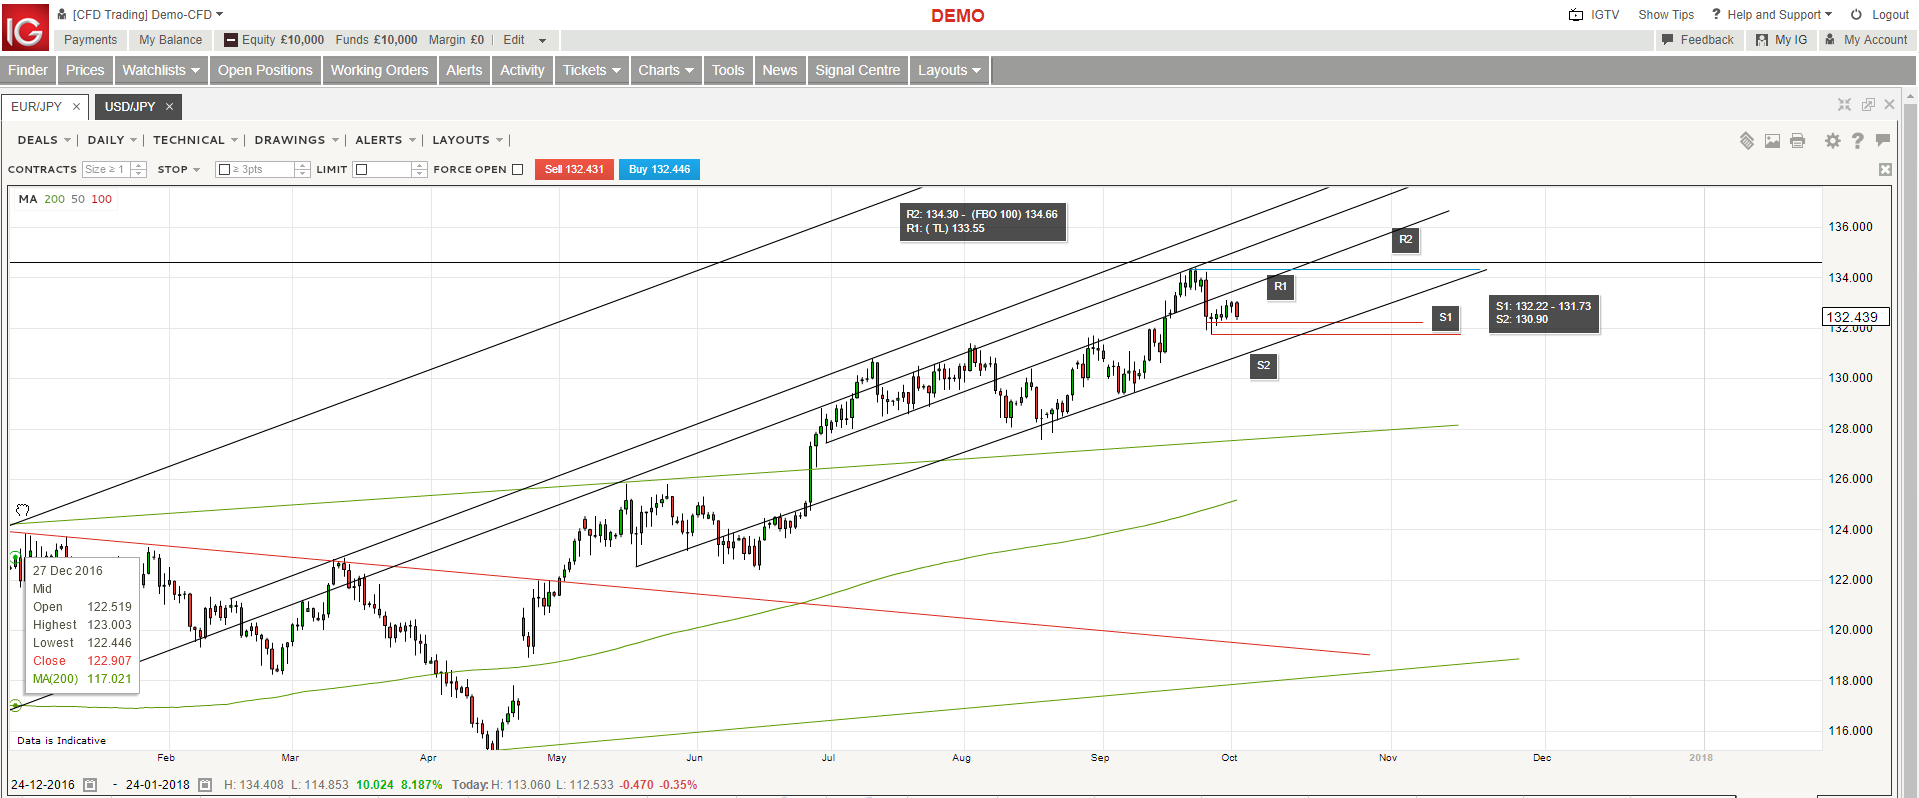The width and height of the screenshot is (1919, 798).
Task: Open the TECHNICAL indicators menu
Action: tap(195, 140)
